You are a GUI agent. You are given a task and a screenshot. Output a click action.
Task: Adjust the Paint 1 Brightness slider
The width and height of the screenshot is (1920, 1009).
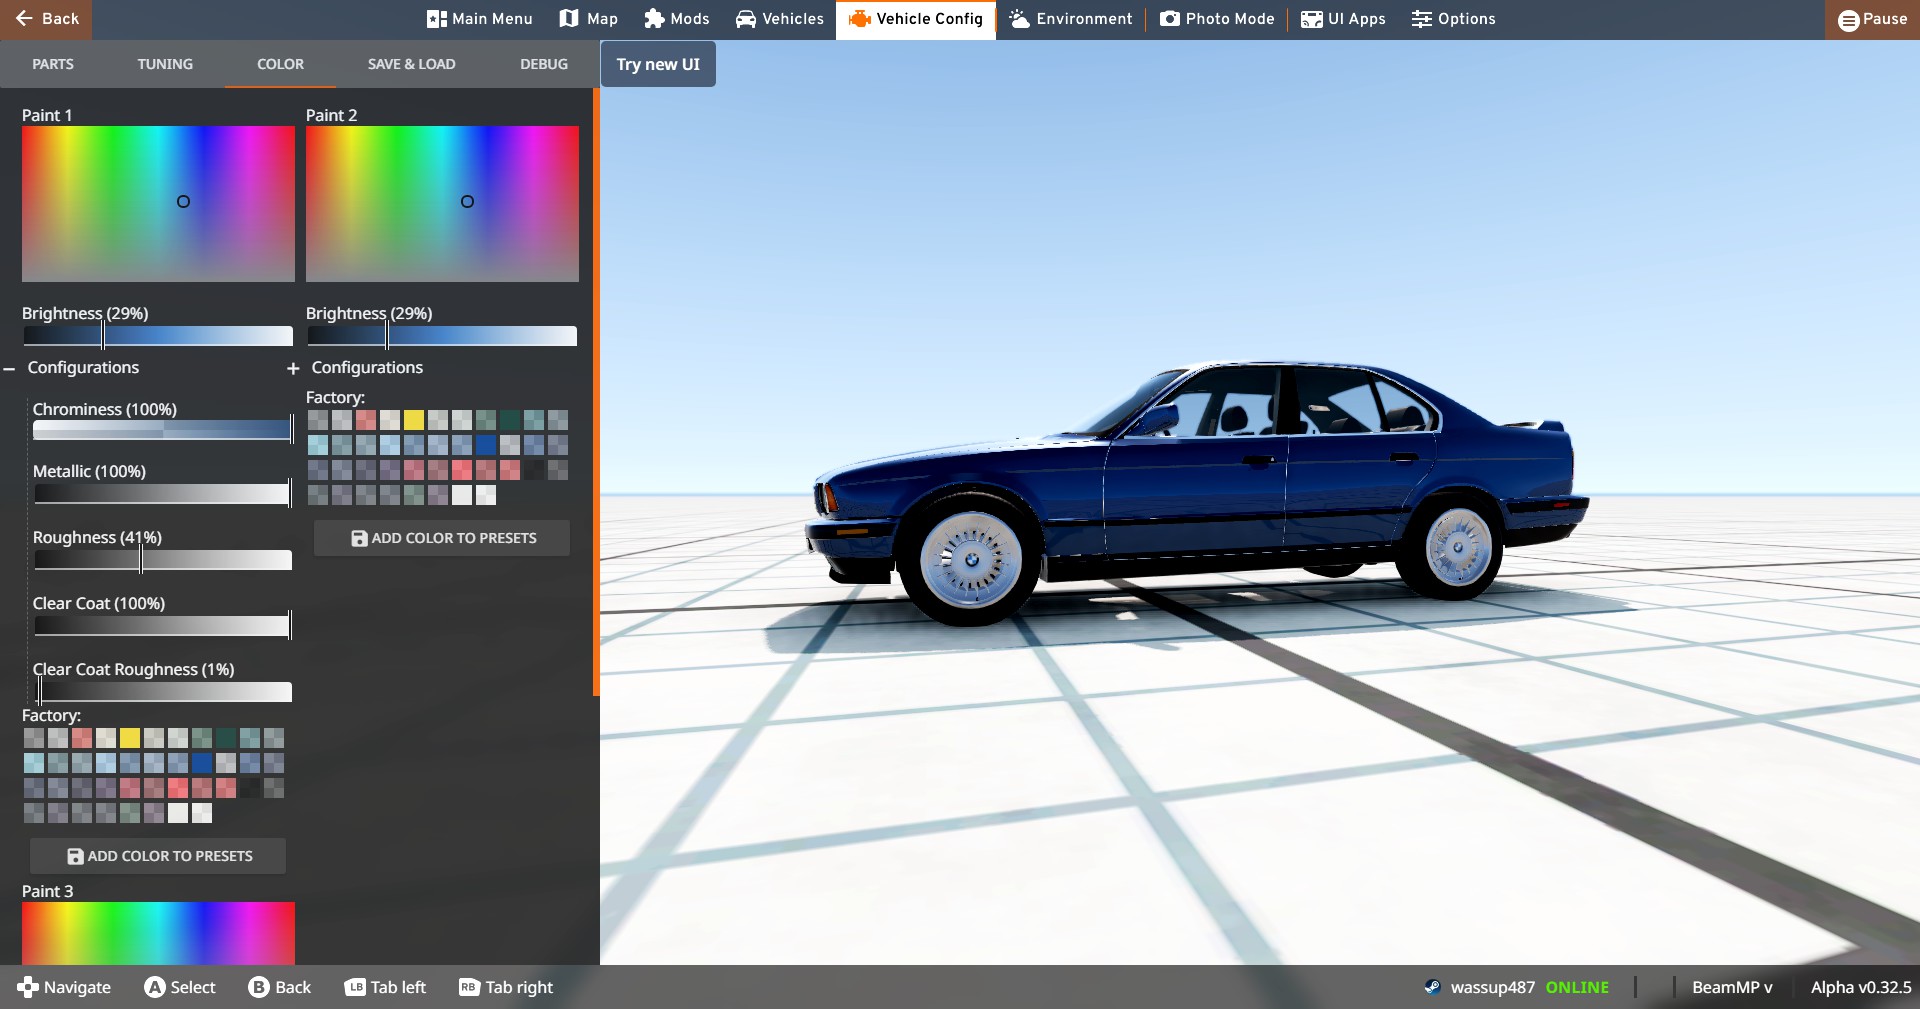click(x=158, y=336)
